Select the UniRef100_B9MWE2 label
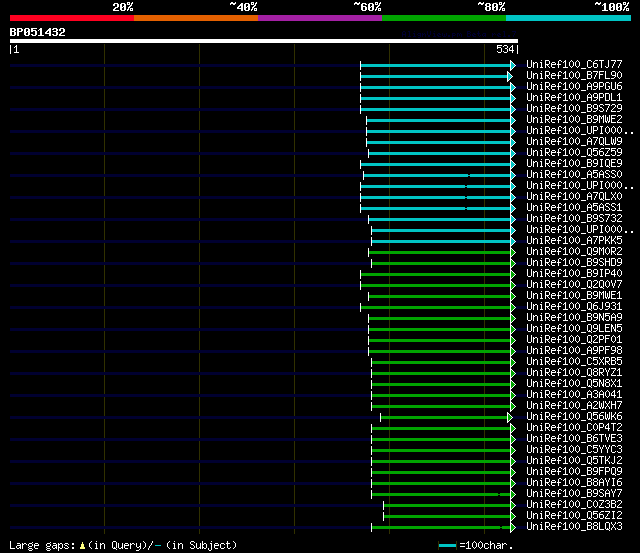640x553 pixels. pyautogui.click(x=574, y=120)
